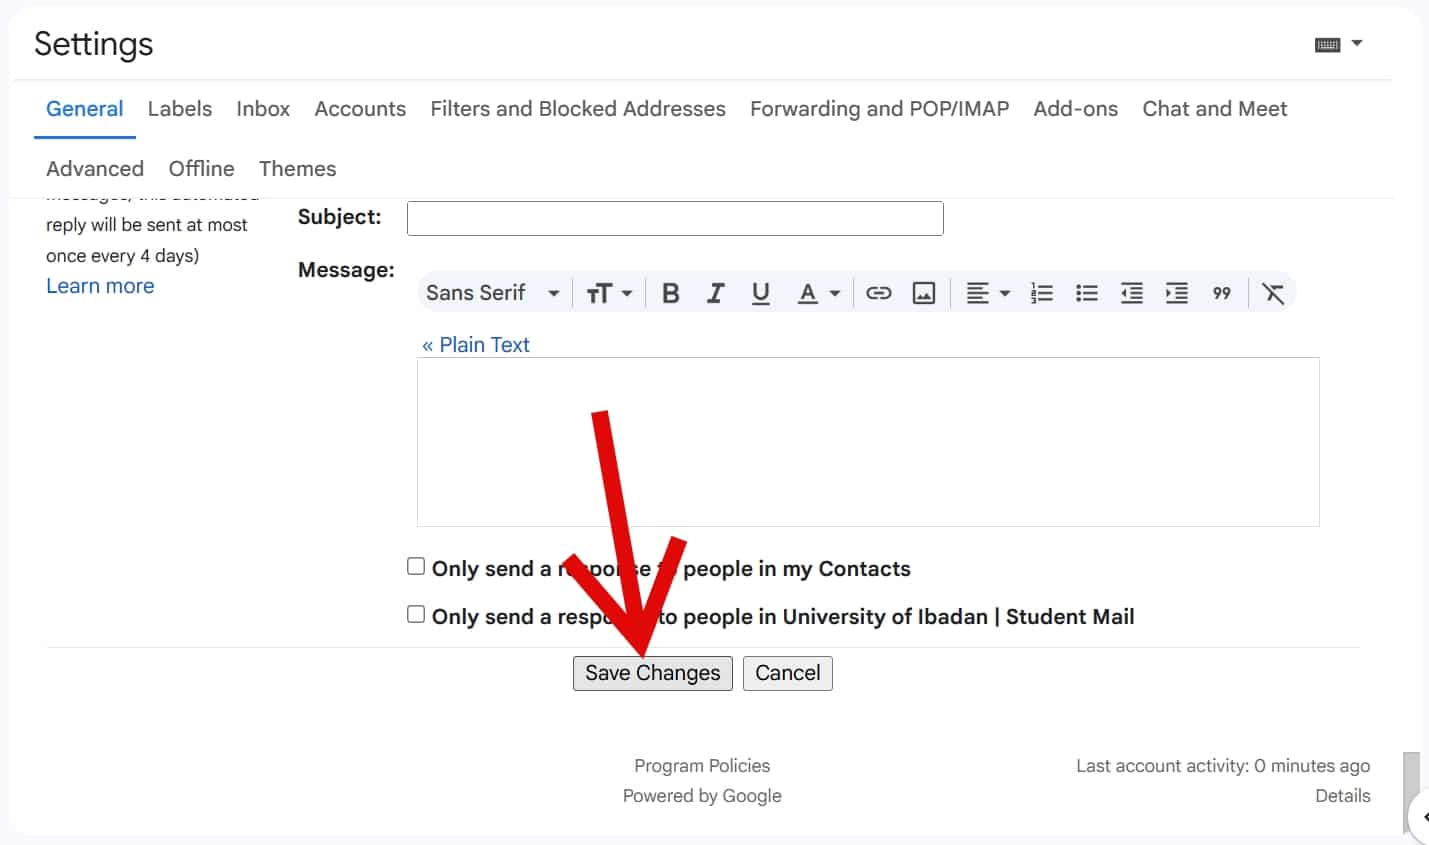Toggle underline formatting
The image size is (1429, 845).
click(x=760, y=292)
